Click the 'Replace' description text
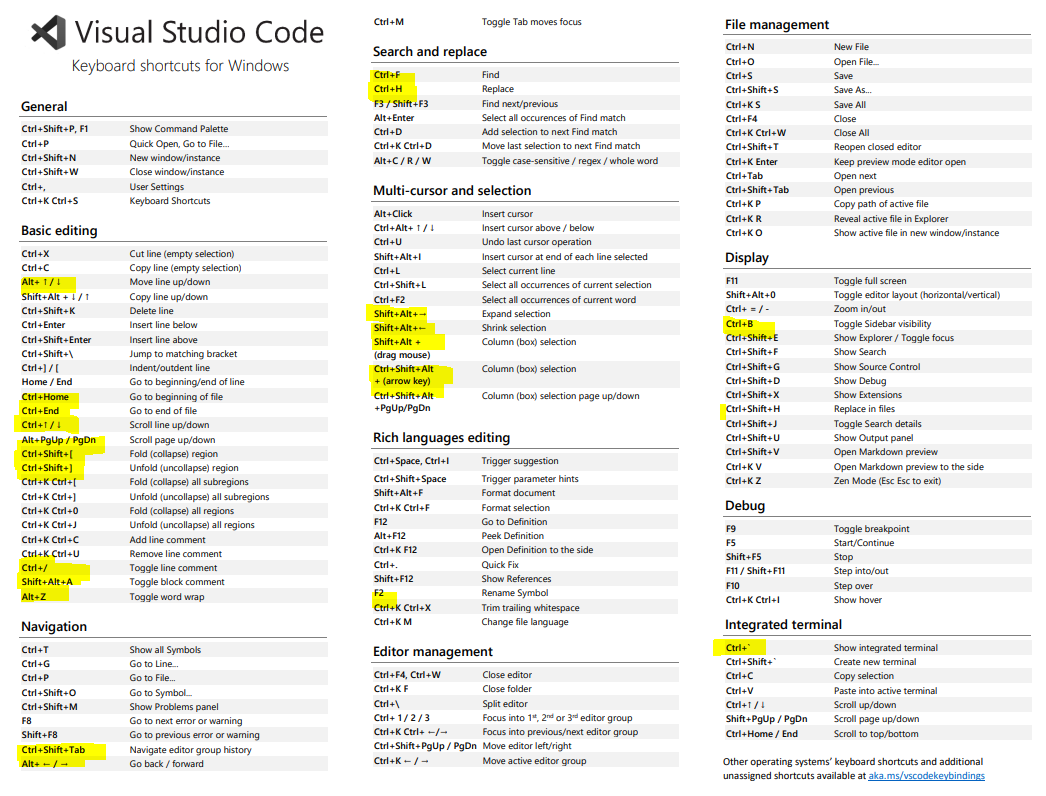This screenshot has width=1046, height=796. [x=498, y=89]
